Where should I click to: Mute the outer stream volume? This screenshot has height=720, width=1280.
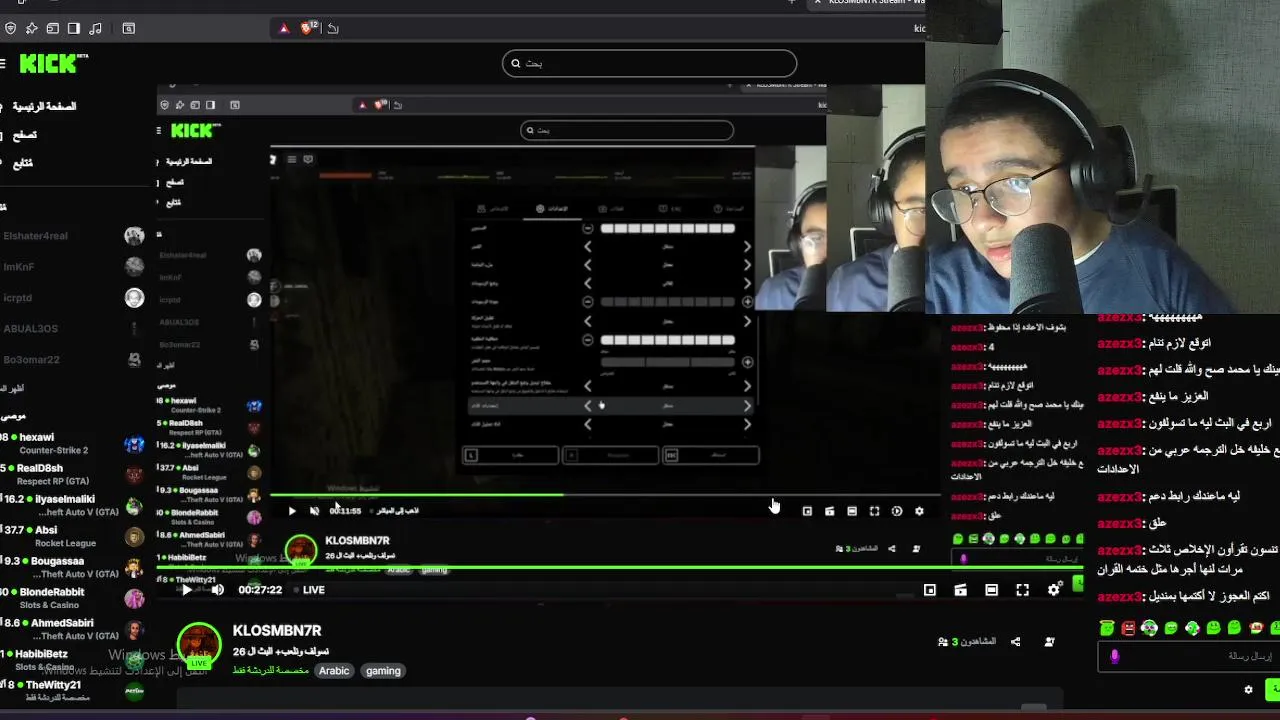(x=218, y=590)
